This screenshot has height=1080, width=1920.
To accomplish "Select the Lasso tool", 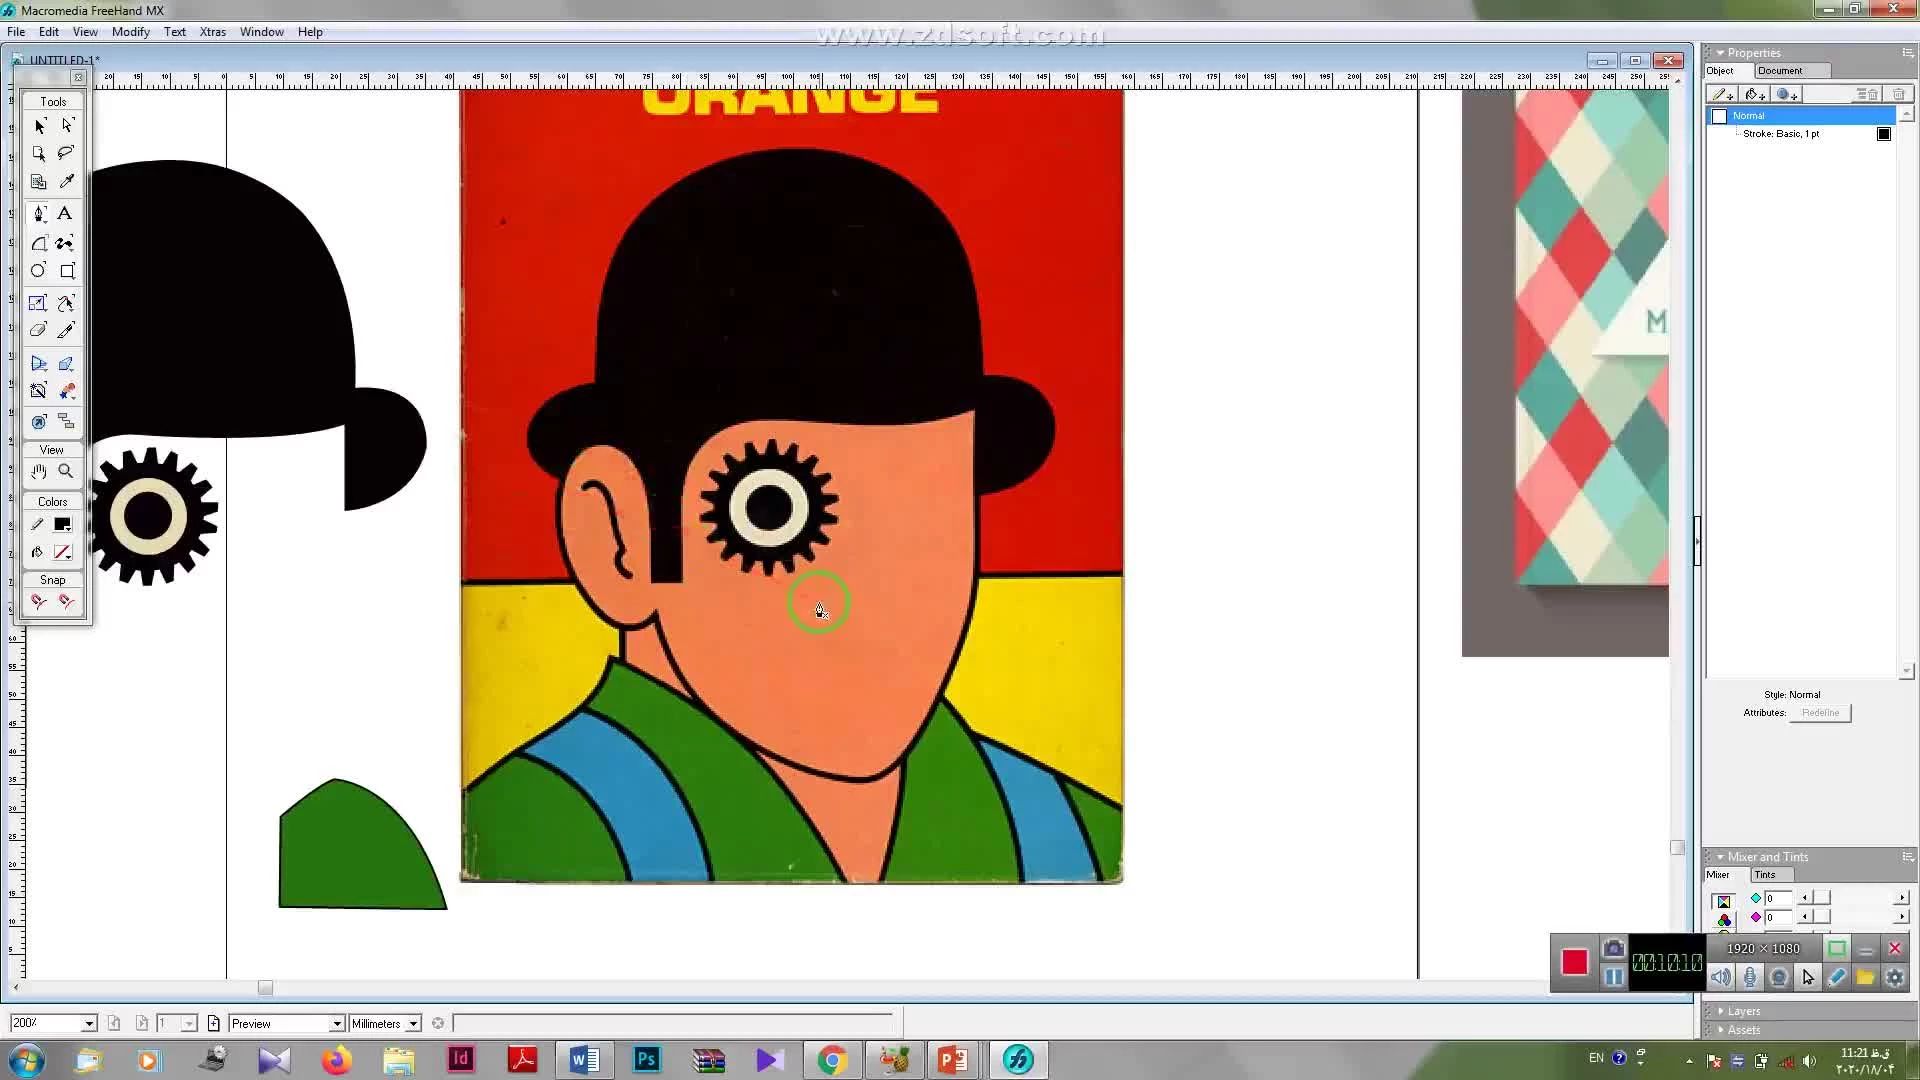I will point(66,153).
